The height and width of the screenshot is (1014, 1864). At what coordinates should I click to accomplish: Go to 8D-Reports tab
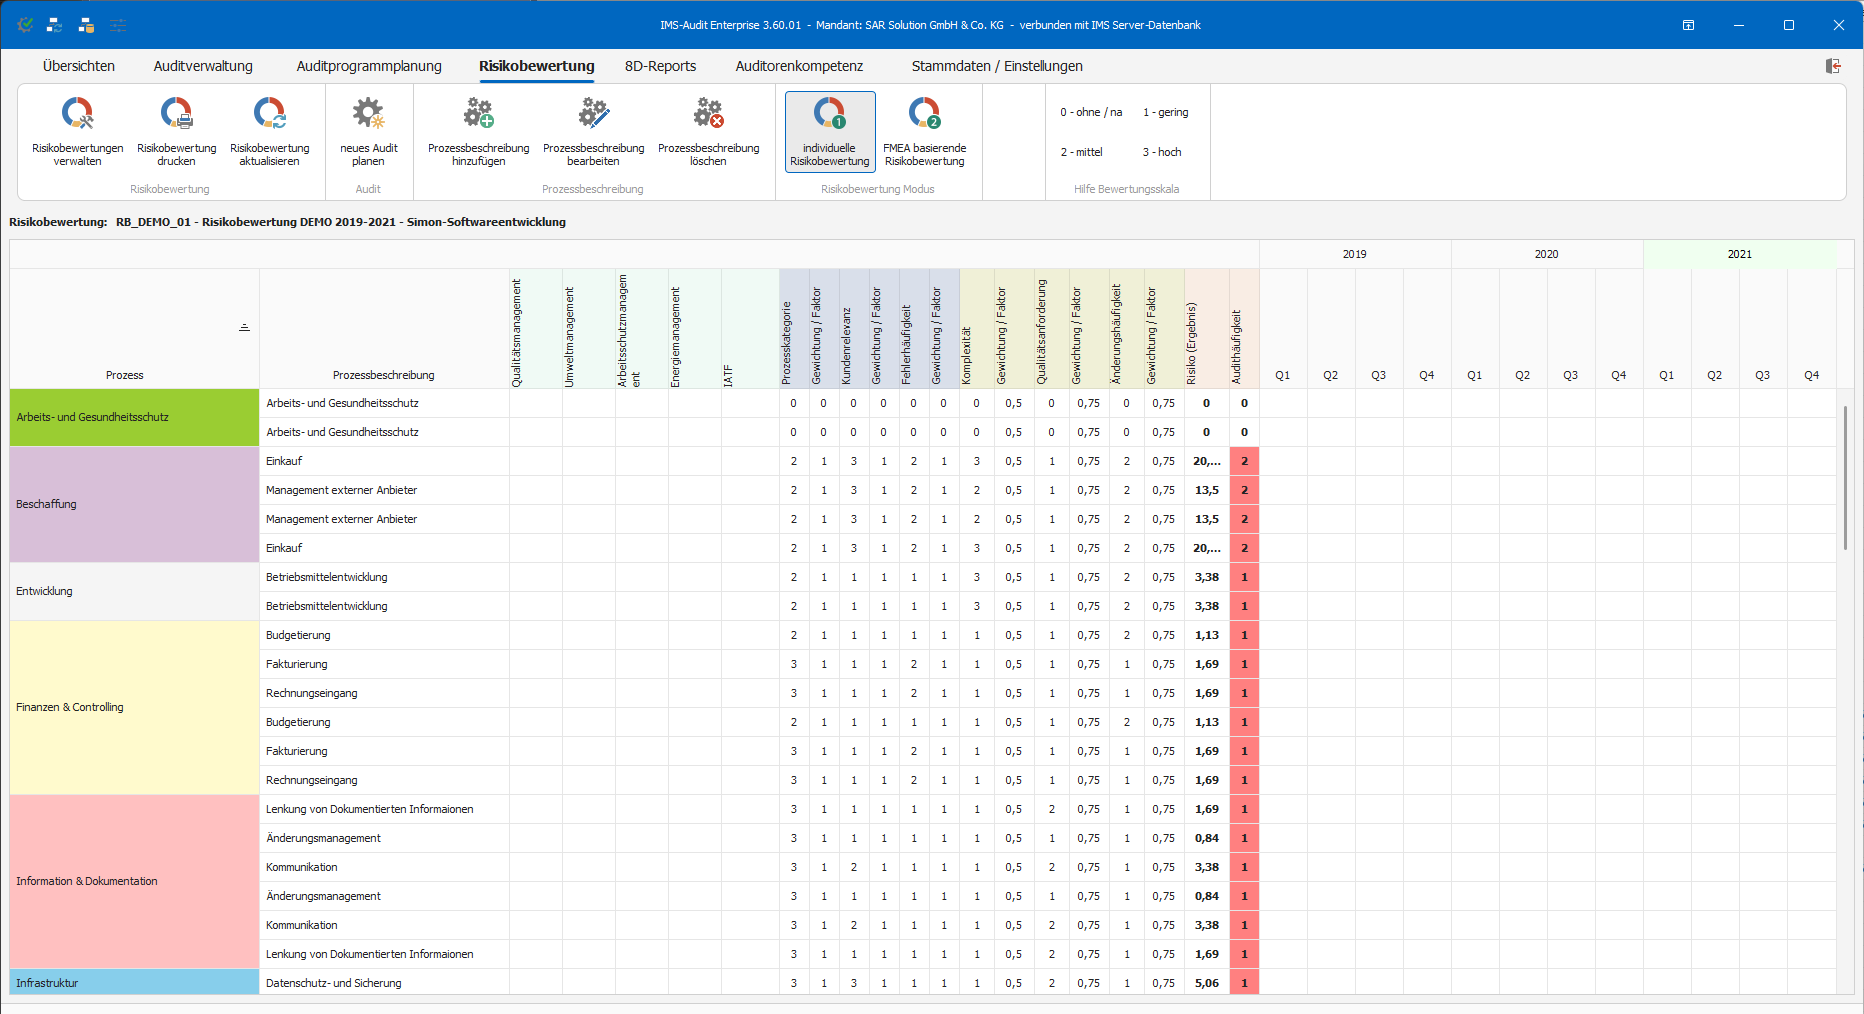point(660,66)
